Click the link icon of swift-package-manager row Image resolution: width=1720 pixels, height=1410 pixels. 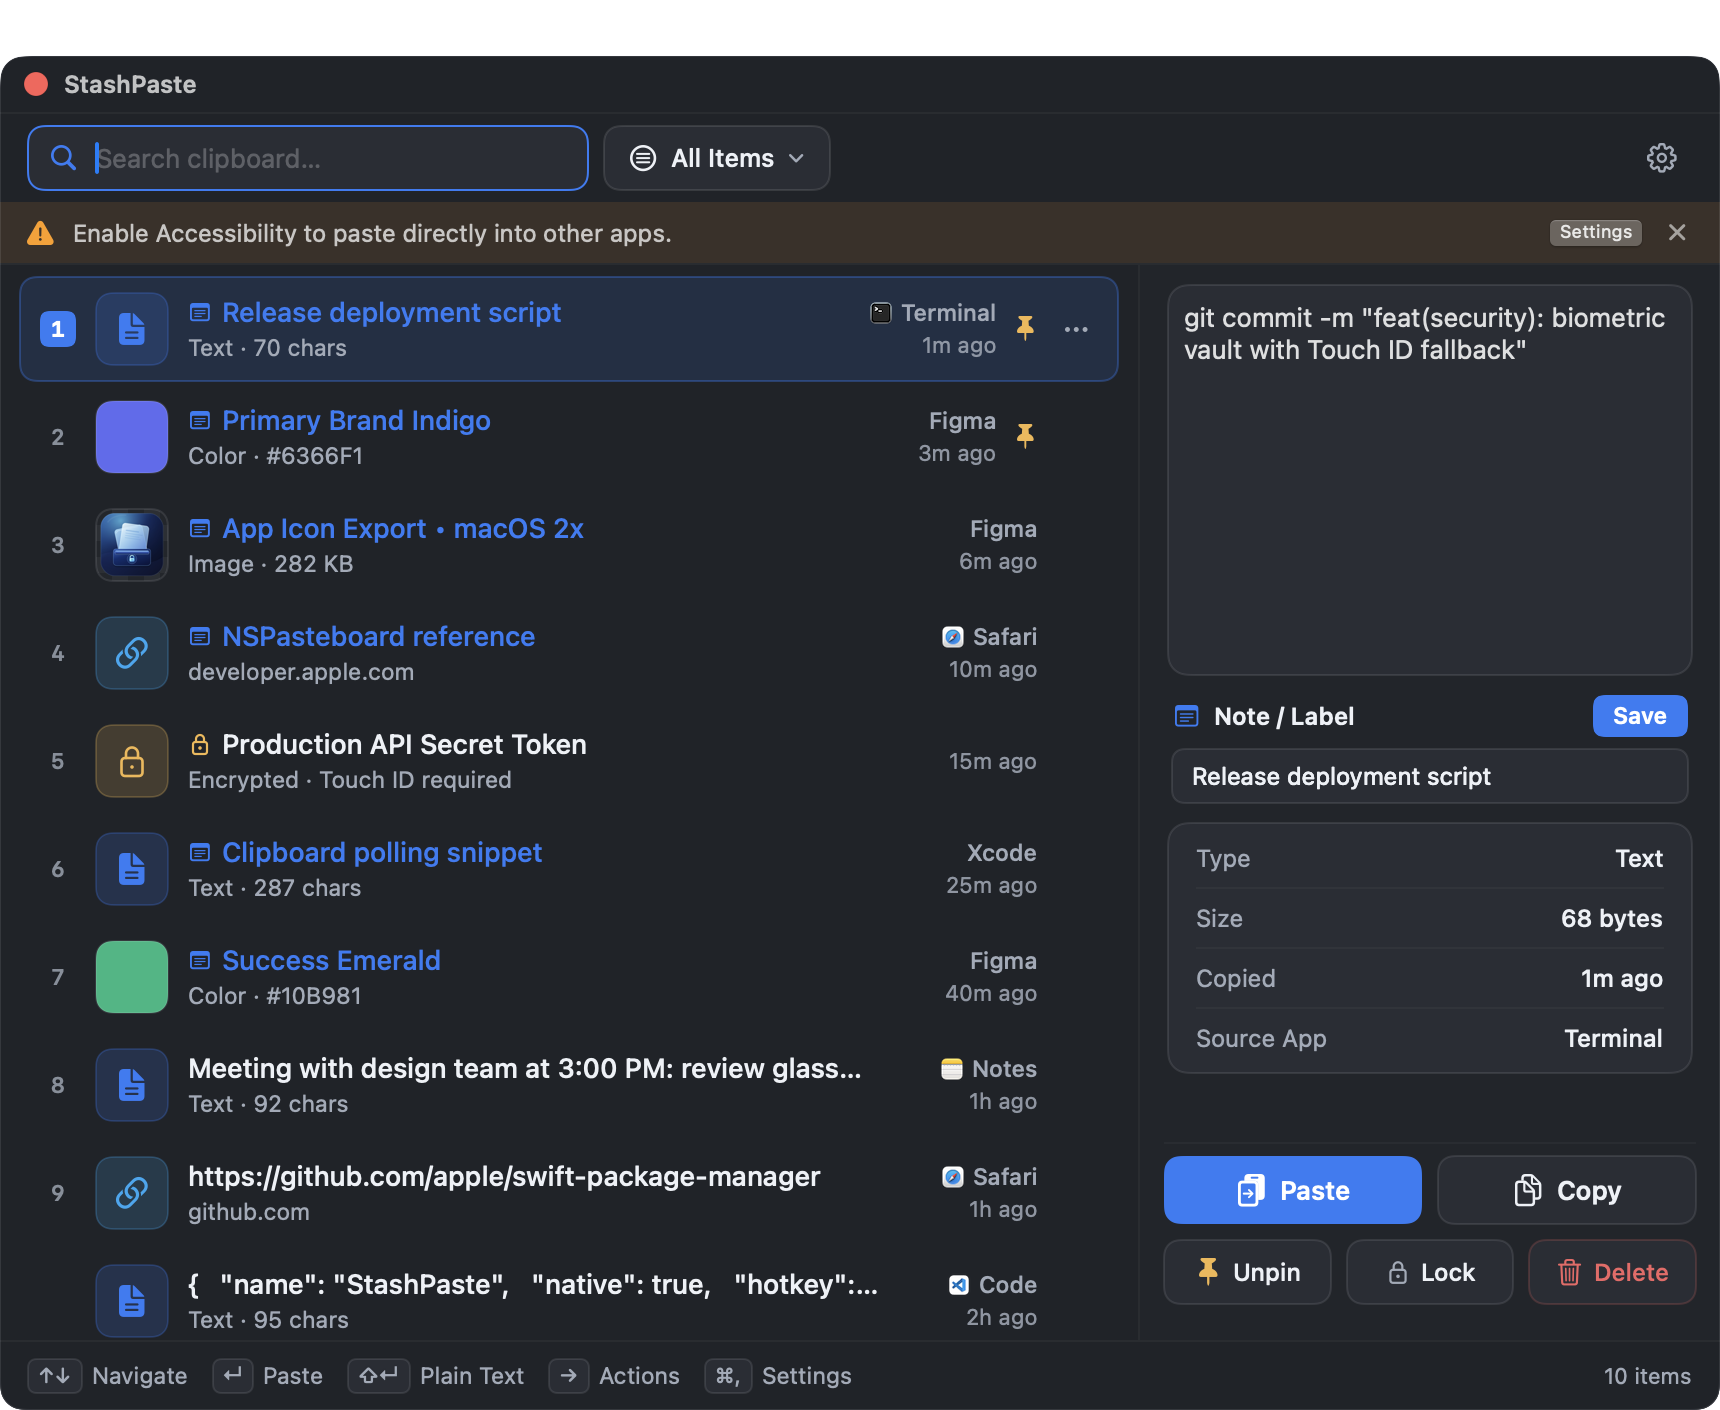[x=132, y=1193]
